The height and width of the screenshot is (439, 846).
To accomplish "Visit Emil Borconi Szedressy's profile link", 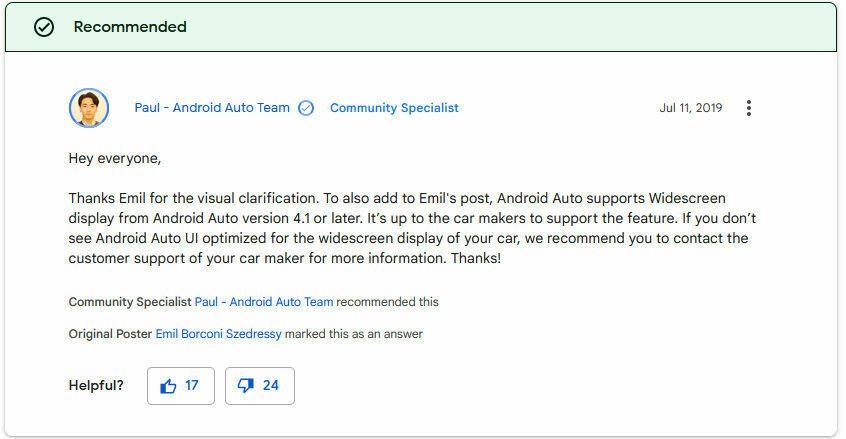I will [x=218, y=334].
